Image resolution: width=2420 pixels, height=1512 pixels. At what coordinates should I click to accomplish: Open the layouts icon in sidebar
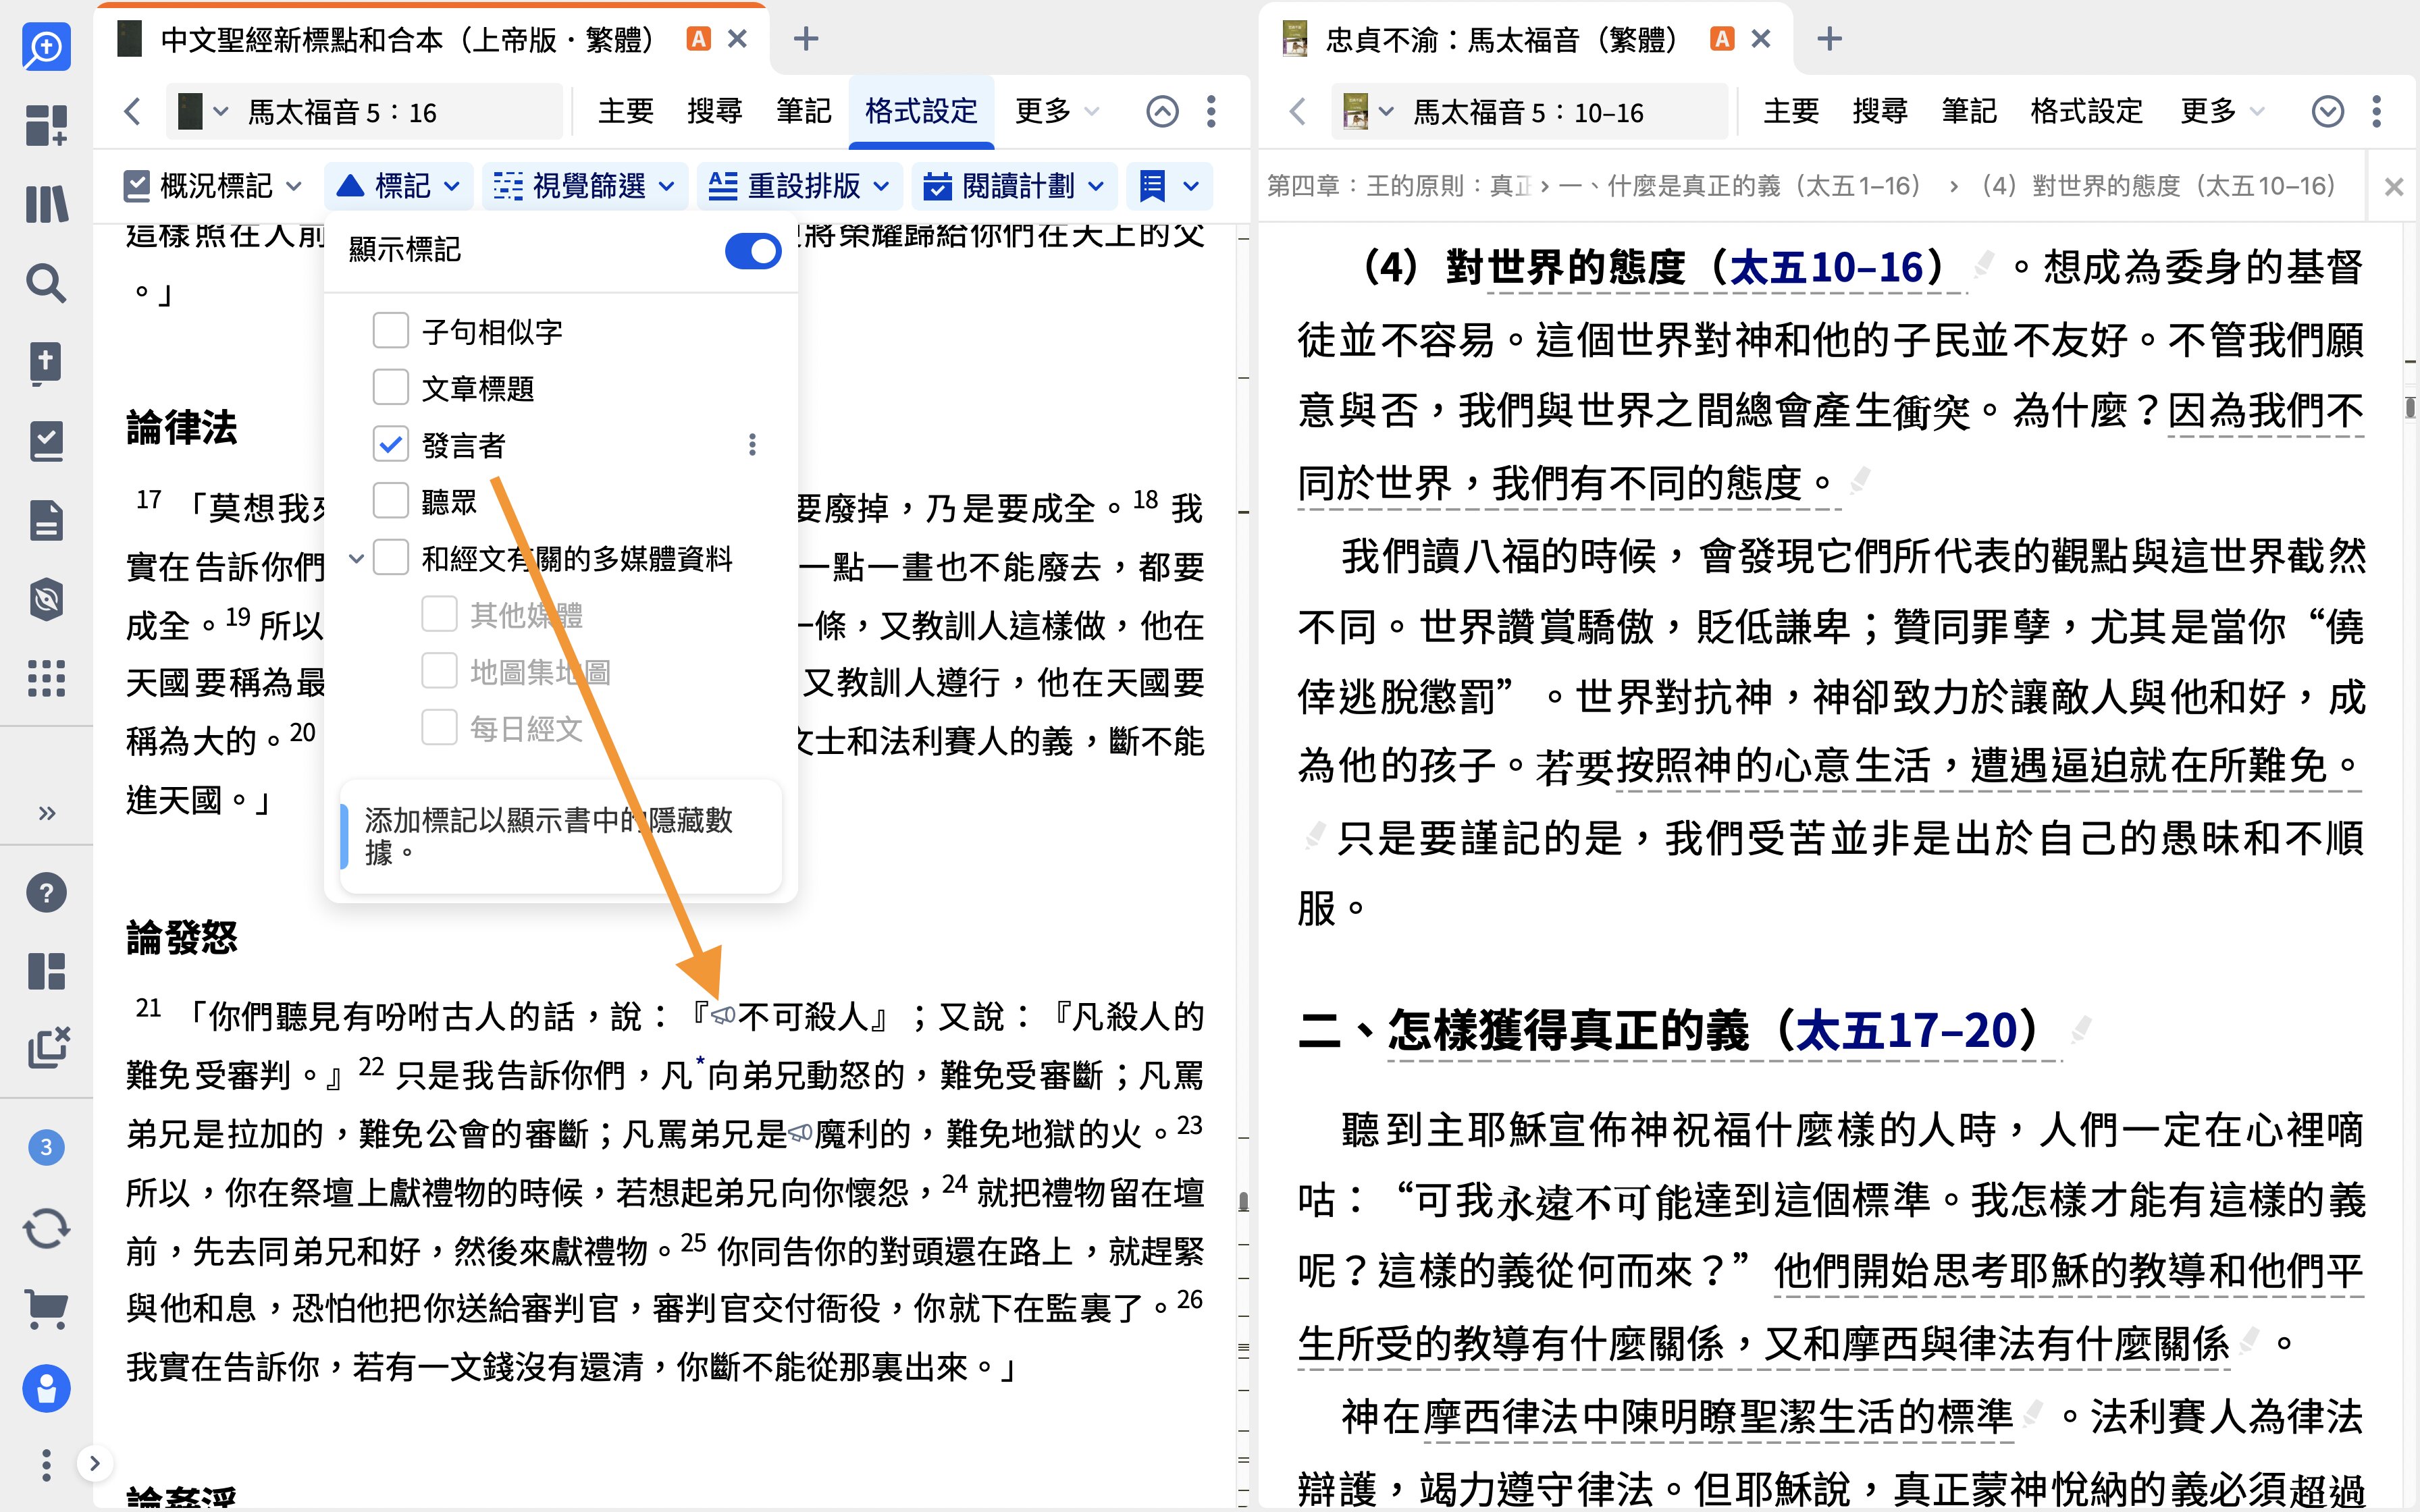point(46,971)
